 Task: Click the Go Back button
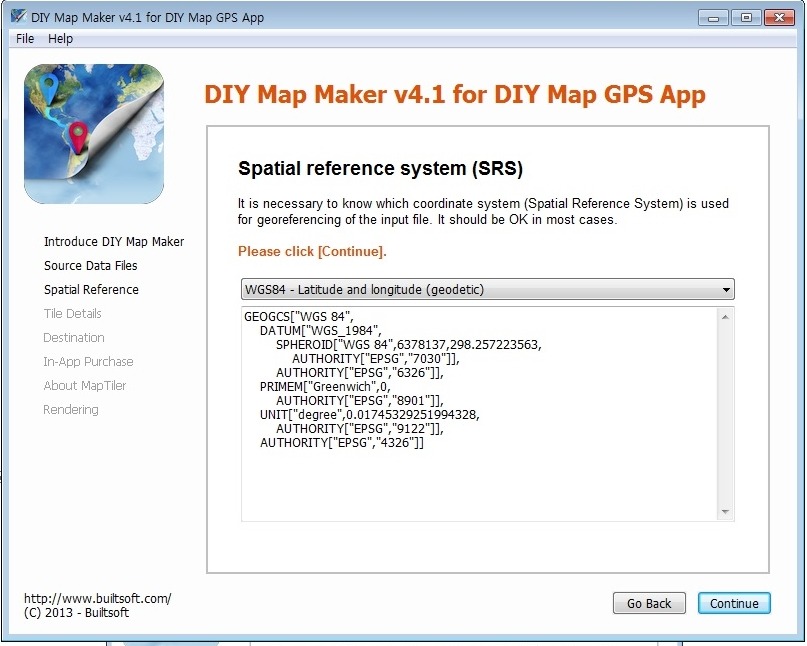click(649, 603)
